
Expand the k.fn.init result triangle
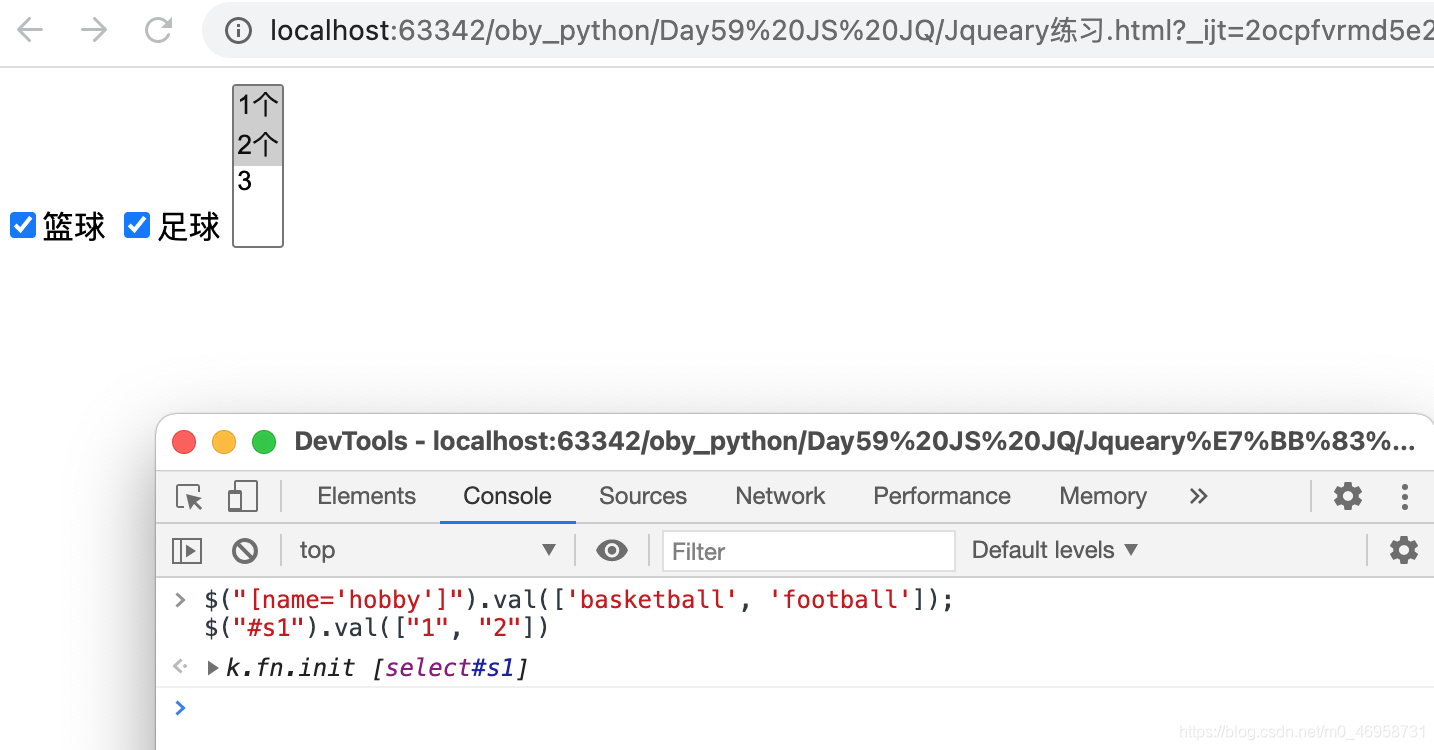[212, 668]
